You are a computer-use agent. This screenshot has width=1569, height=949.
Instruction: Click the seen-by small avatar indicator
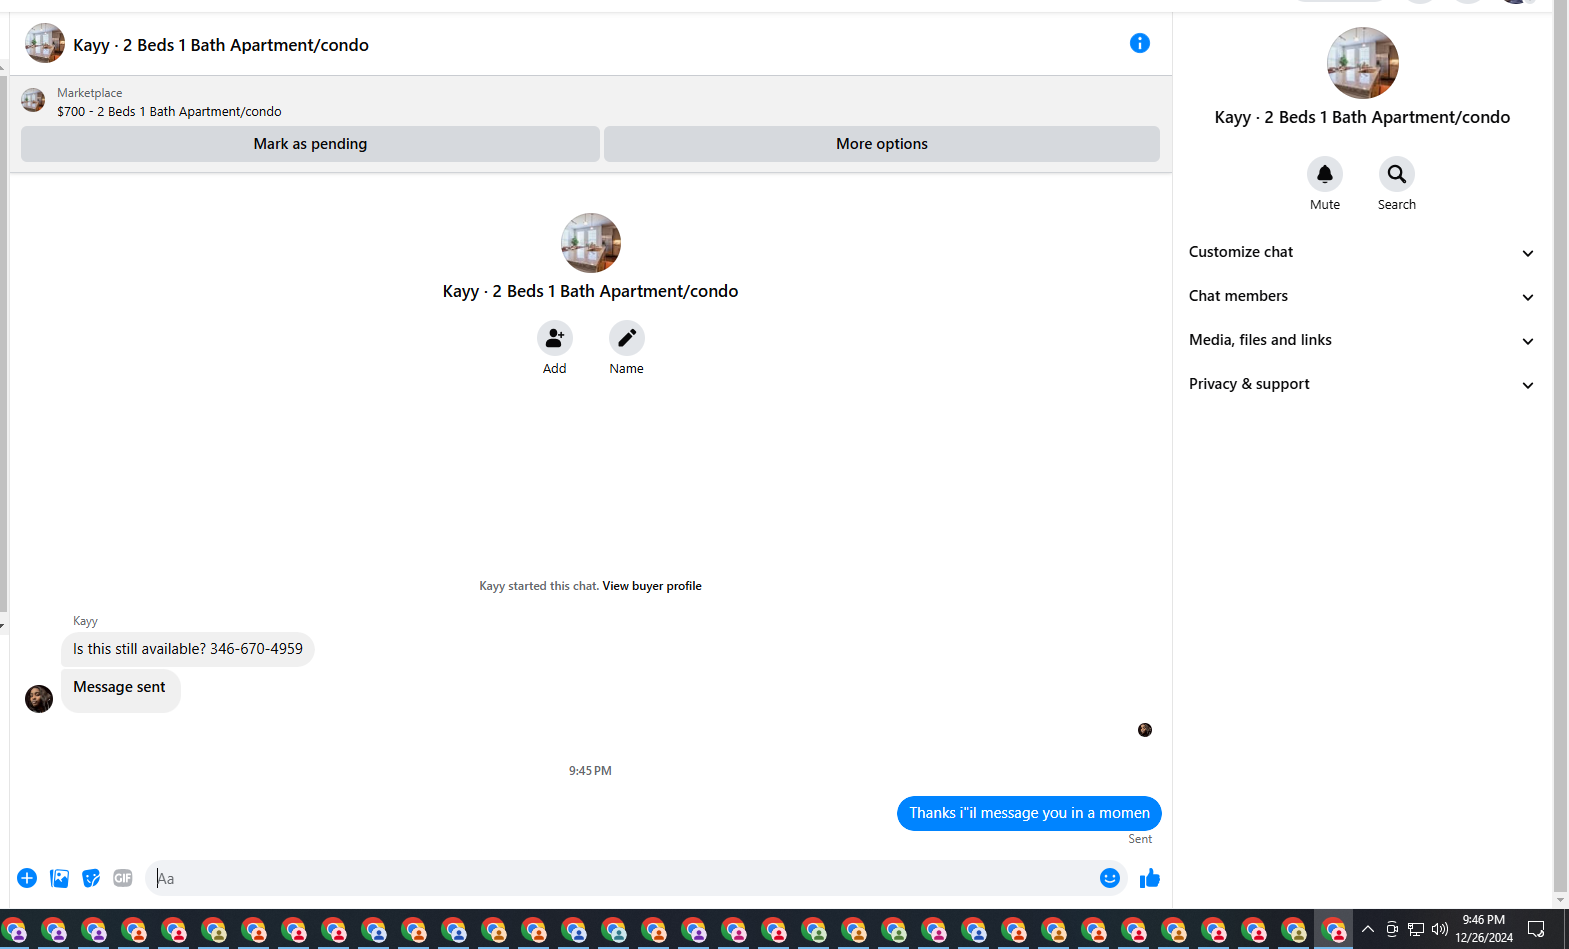(x=1144, y=730)
